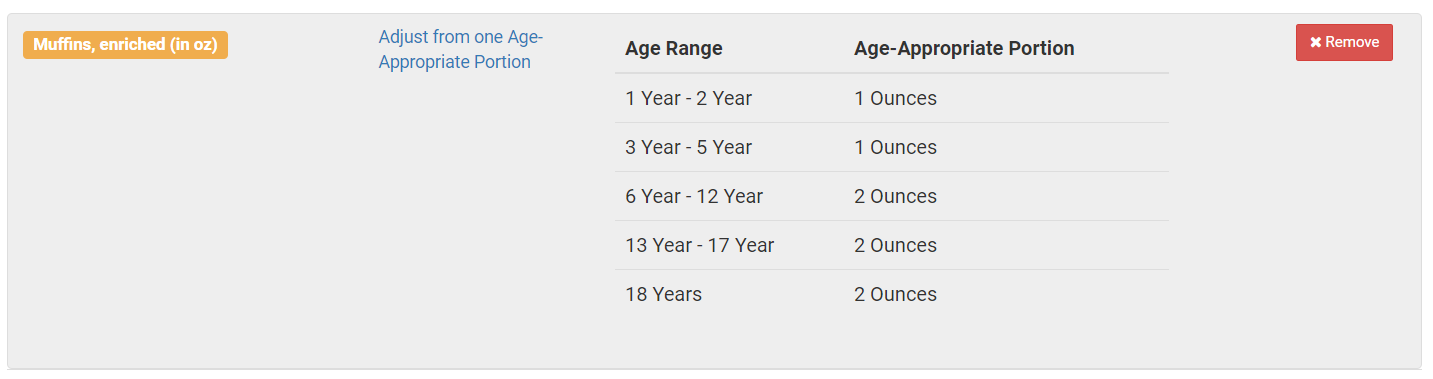The image size is (1433, 379).
Task: Select the 3 Year - 5 Year row
Action: [x=892, y=147]
